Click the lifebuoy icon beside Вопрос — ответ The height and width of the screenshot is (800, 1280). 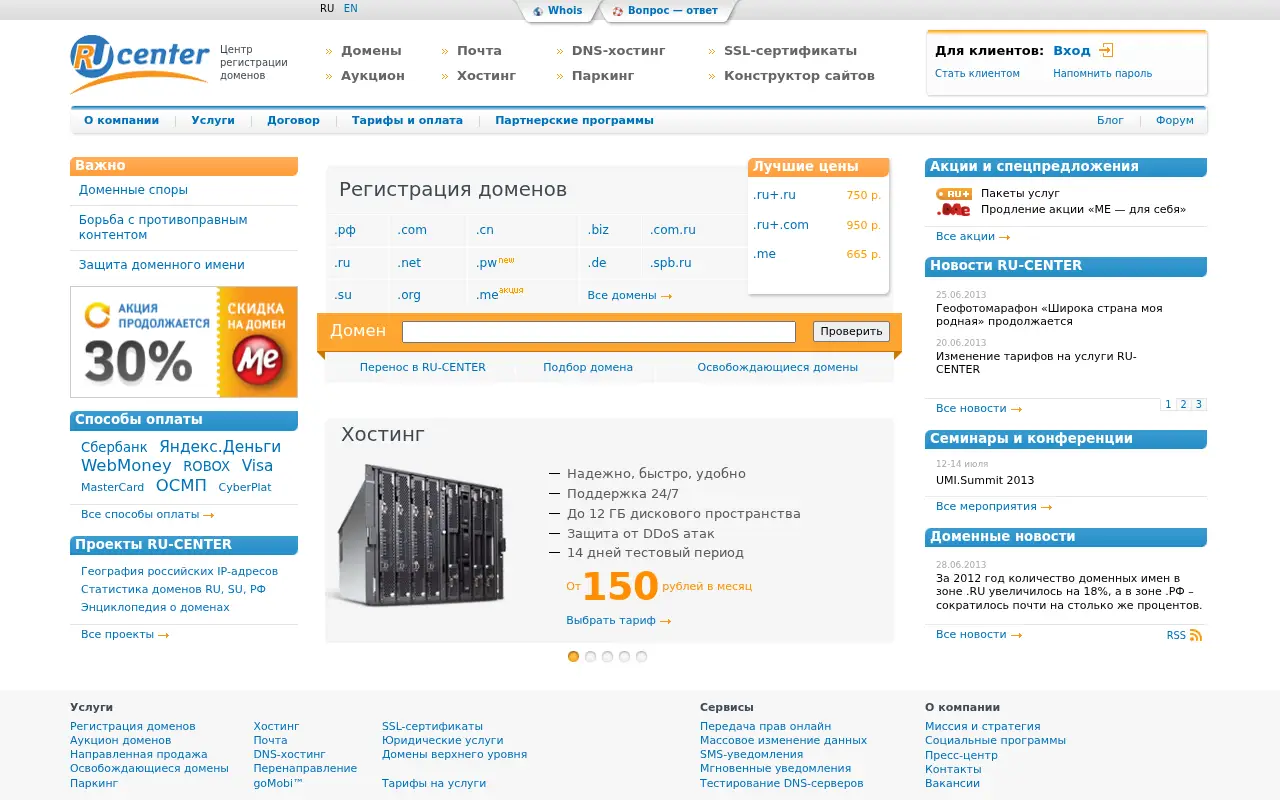pyautogui.click(x=617, y=11)
